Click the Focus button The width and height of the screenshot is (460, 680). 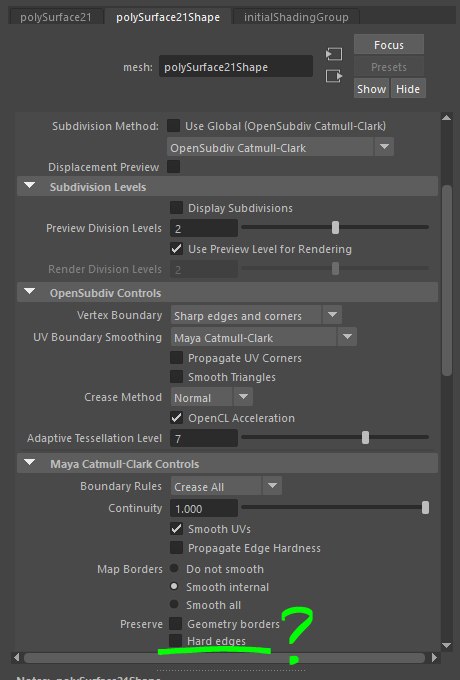tap(389, 45)
